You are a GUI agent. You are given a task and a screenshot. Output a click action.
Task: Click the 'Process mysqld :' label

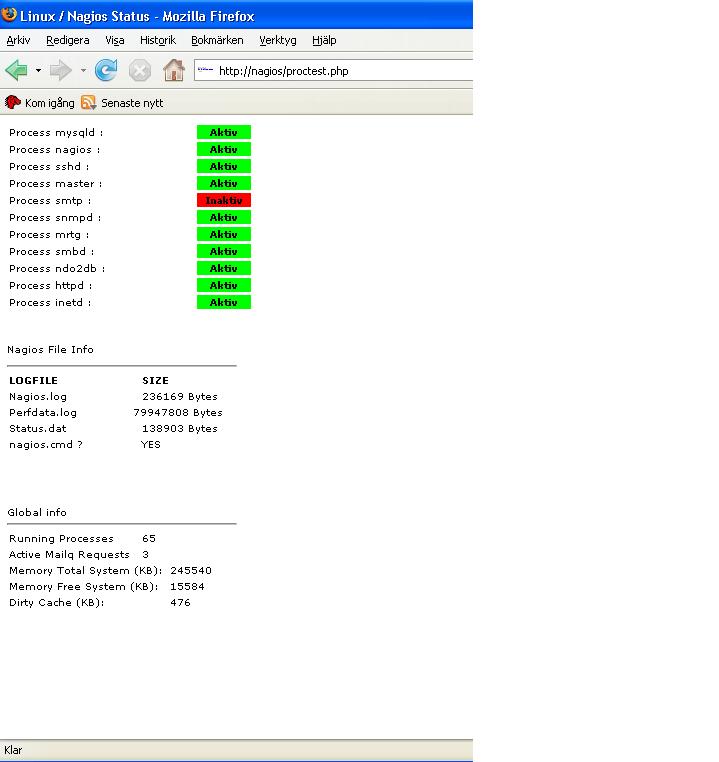(56, 133)
